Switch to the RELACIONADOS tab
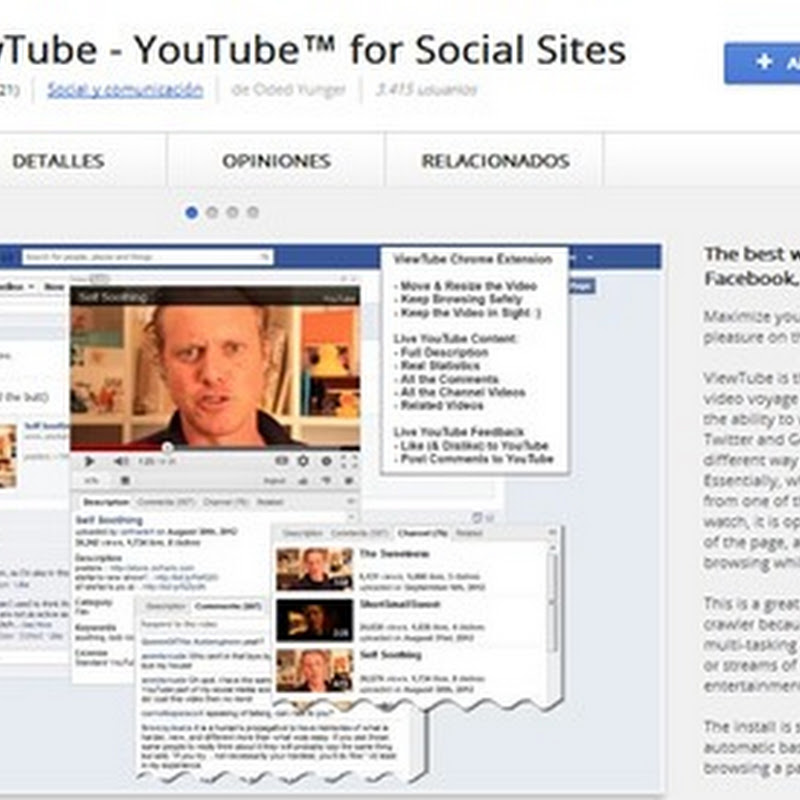Image resolution: width=800 pixels, height=800 pixels. [x=495, y=161]
